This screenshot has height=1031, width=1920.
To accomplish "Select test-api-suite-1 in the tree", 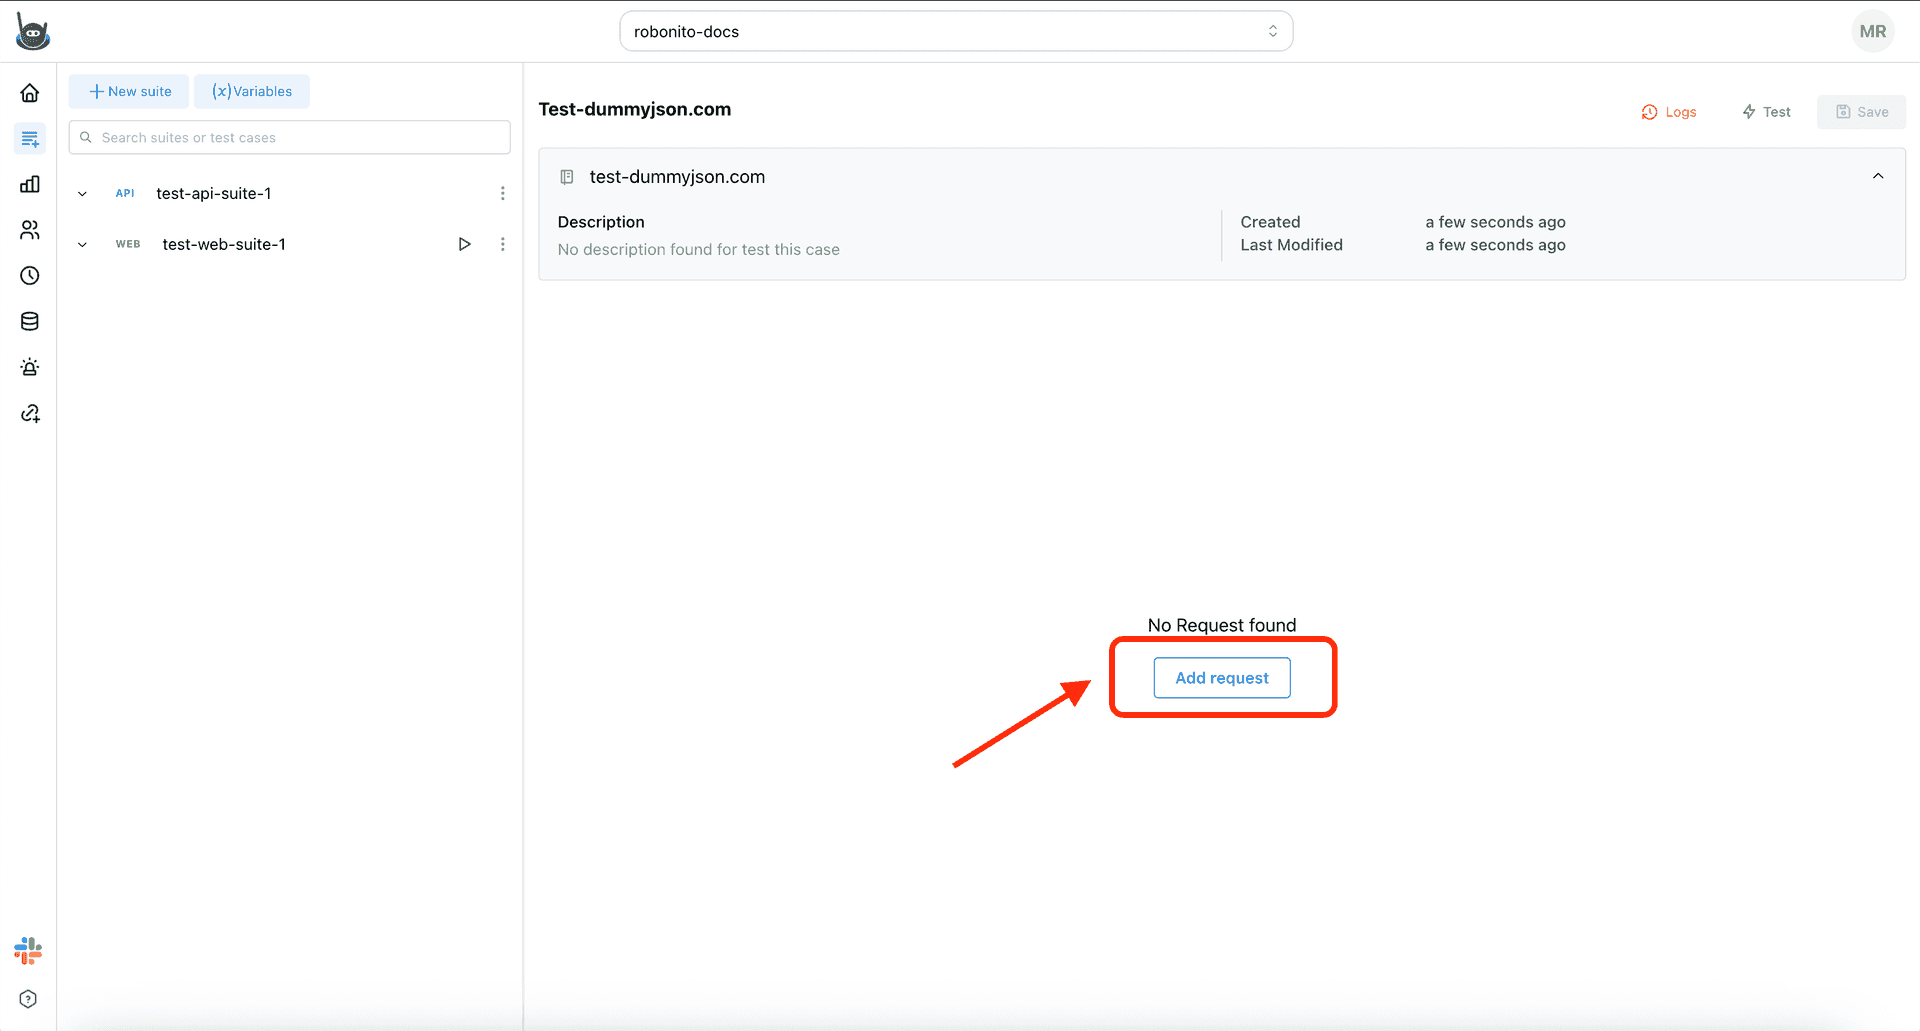I will tap(214, 194).
